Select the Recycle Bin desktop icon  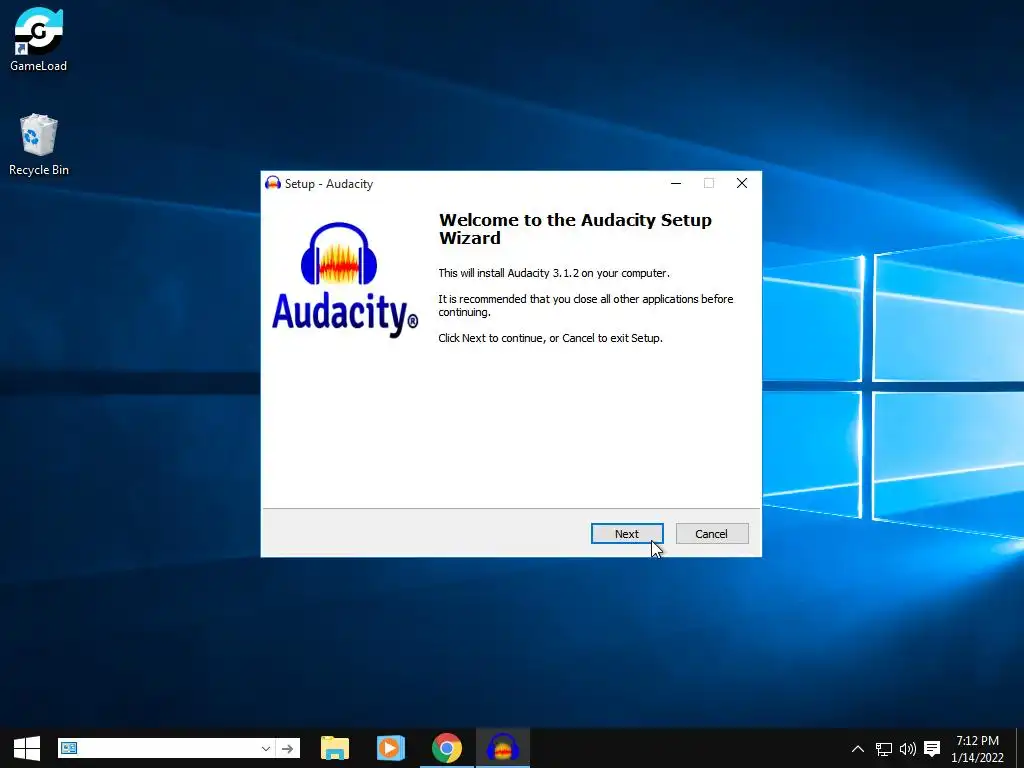(x=39, y=145)
